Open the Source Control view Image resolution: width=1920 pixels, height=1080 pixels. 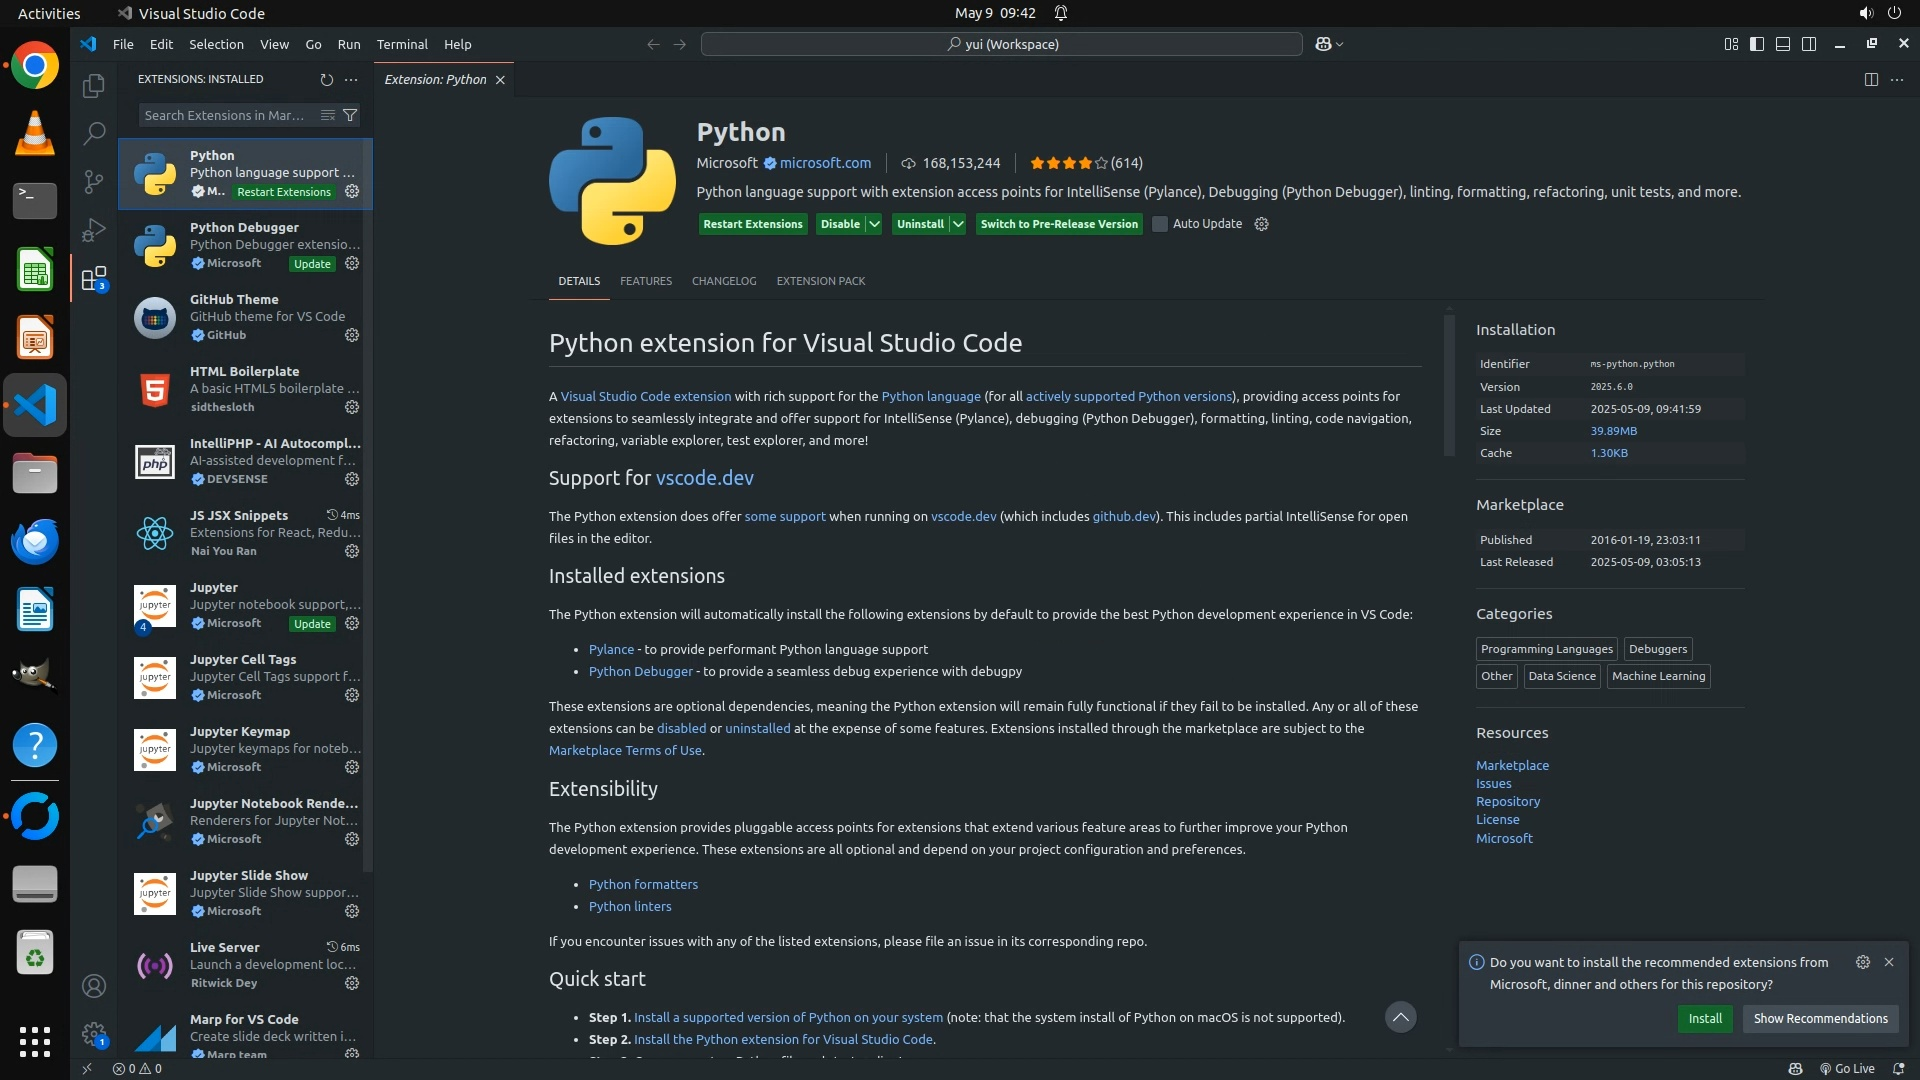click(94, 181)
